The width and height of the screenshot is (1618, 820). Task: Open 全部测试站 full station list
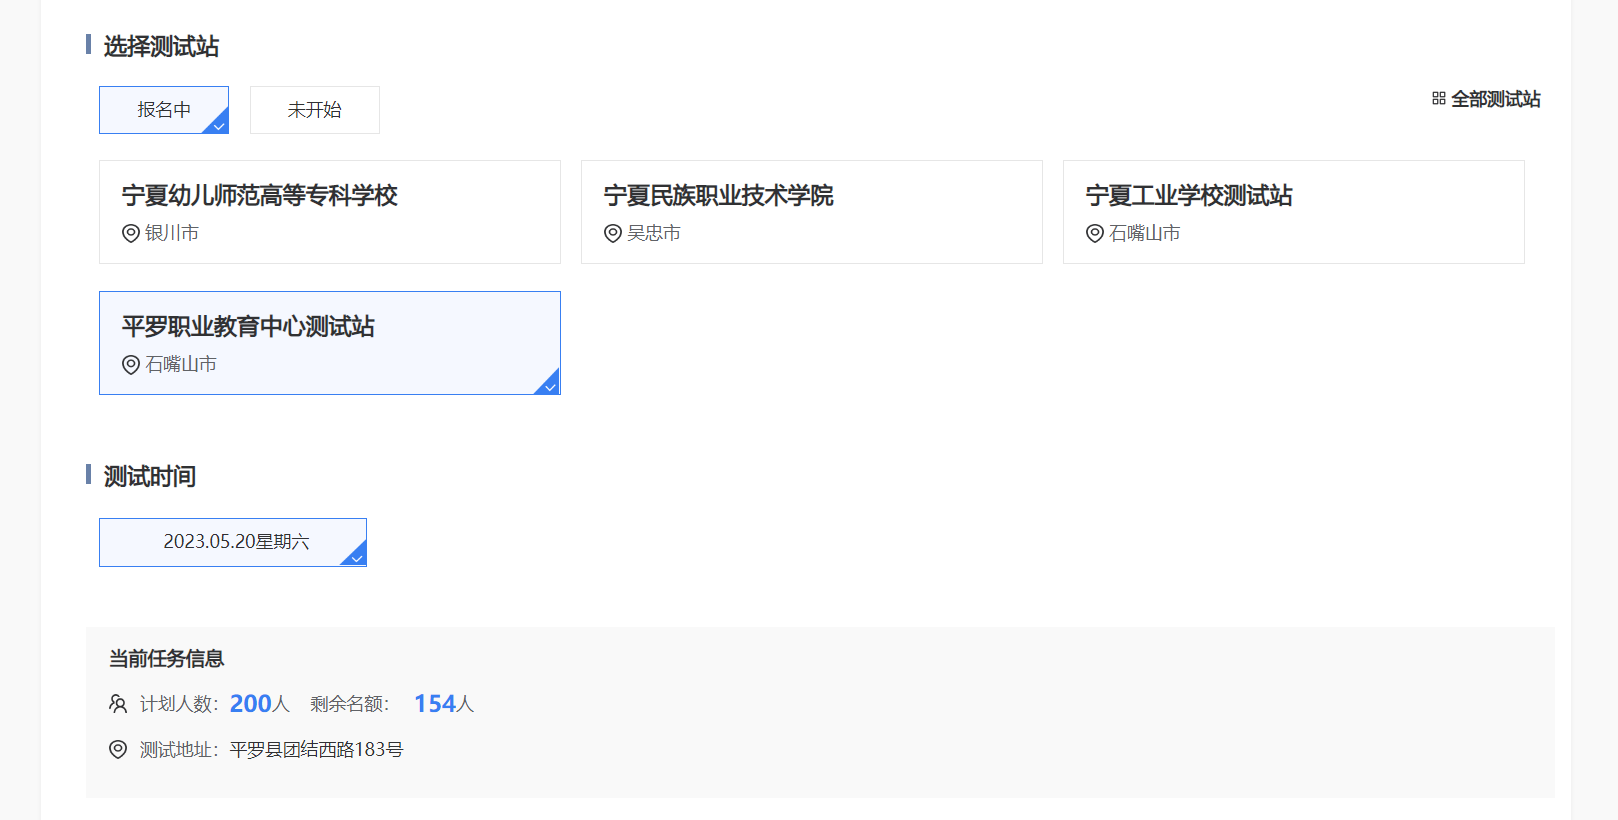point(1495,99)
